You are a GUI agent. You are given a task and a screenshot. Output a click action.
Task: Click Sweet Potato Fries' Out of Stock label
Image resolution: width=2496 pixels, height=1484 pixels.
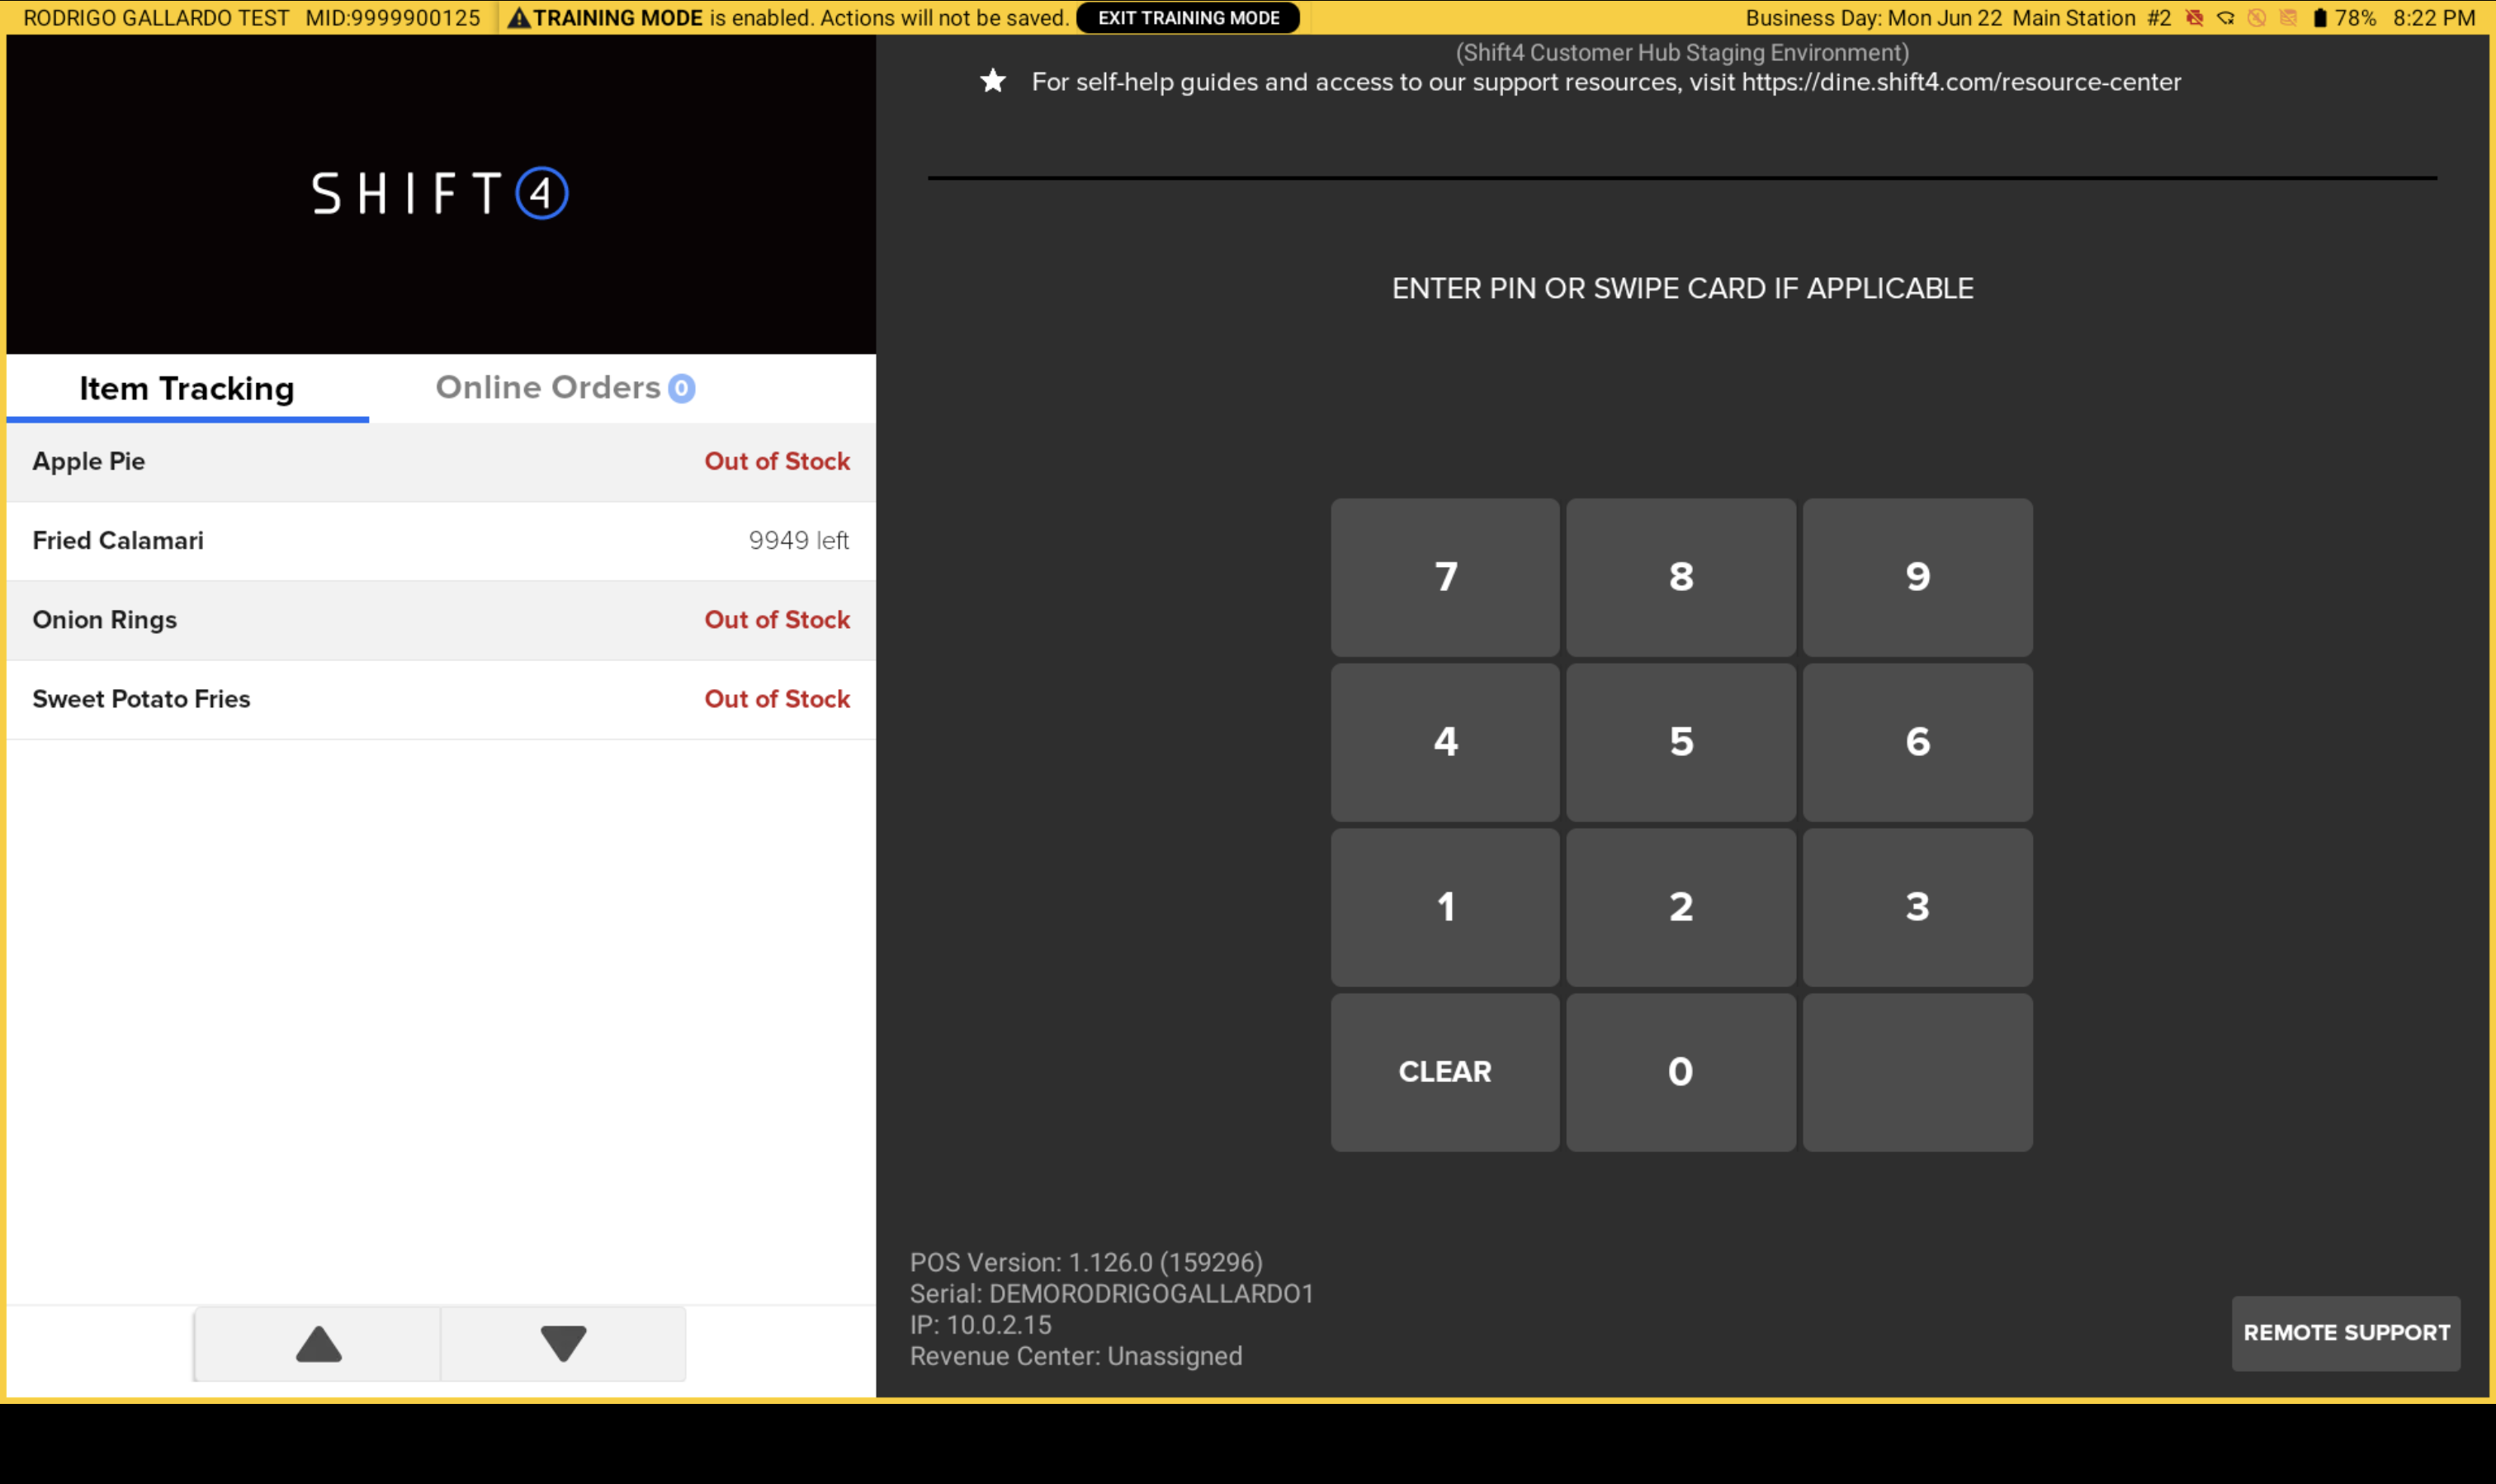pos(777,699)
